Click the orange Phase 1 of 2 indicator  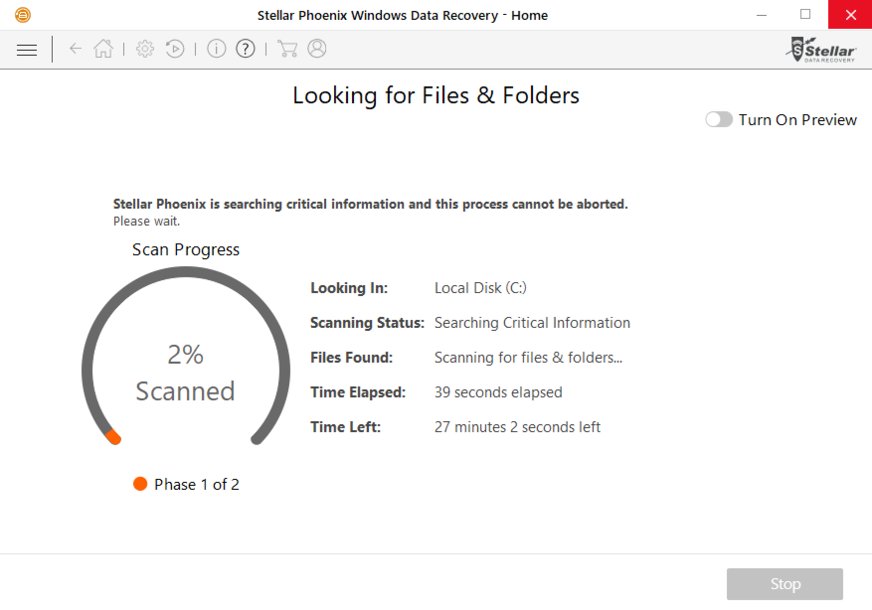click(x=140, y=484)
